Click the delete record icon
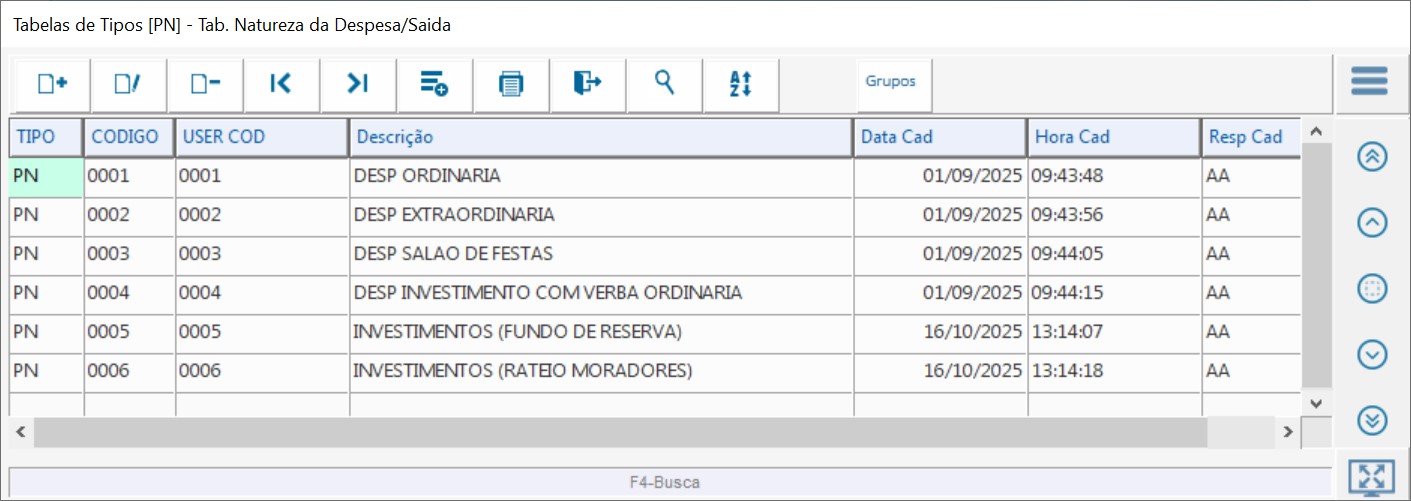 click(x=205, y=84)
